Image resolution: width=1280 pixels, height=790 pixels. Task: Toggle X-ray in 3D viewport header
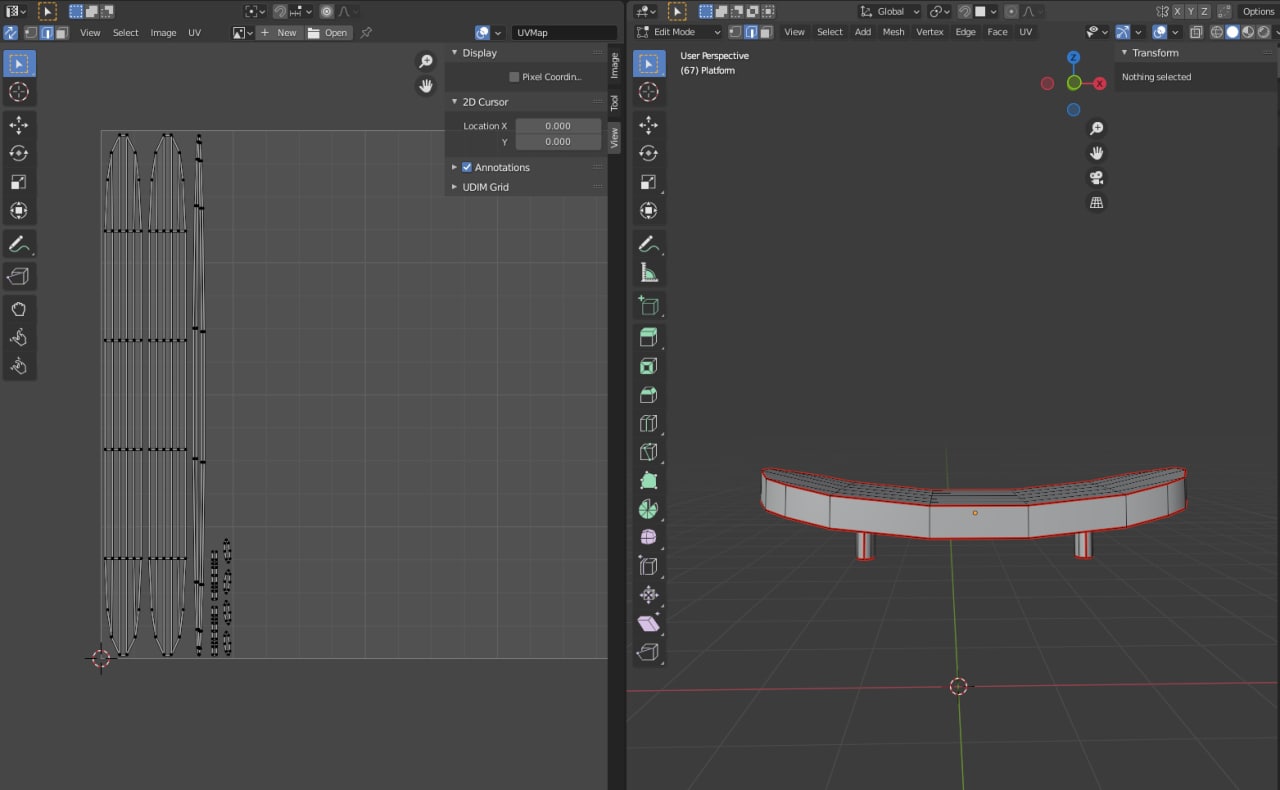click(x=1198, y=32)
